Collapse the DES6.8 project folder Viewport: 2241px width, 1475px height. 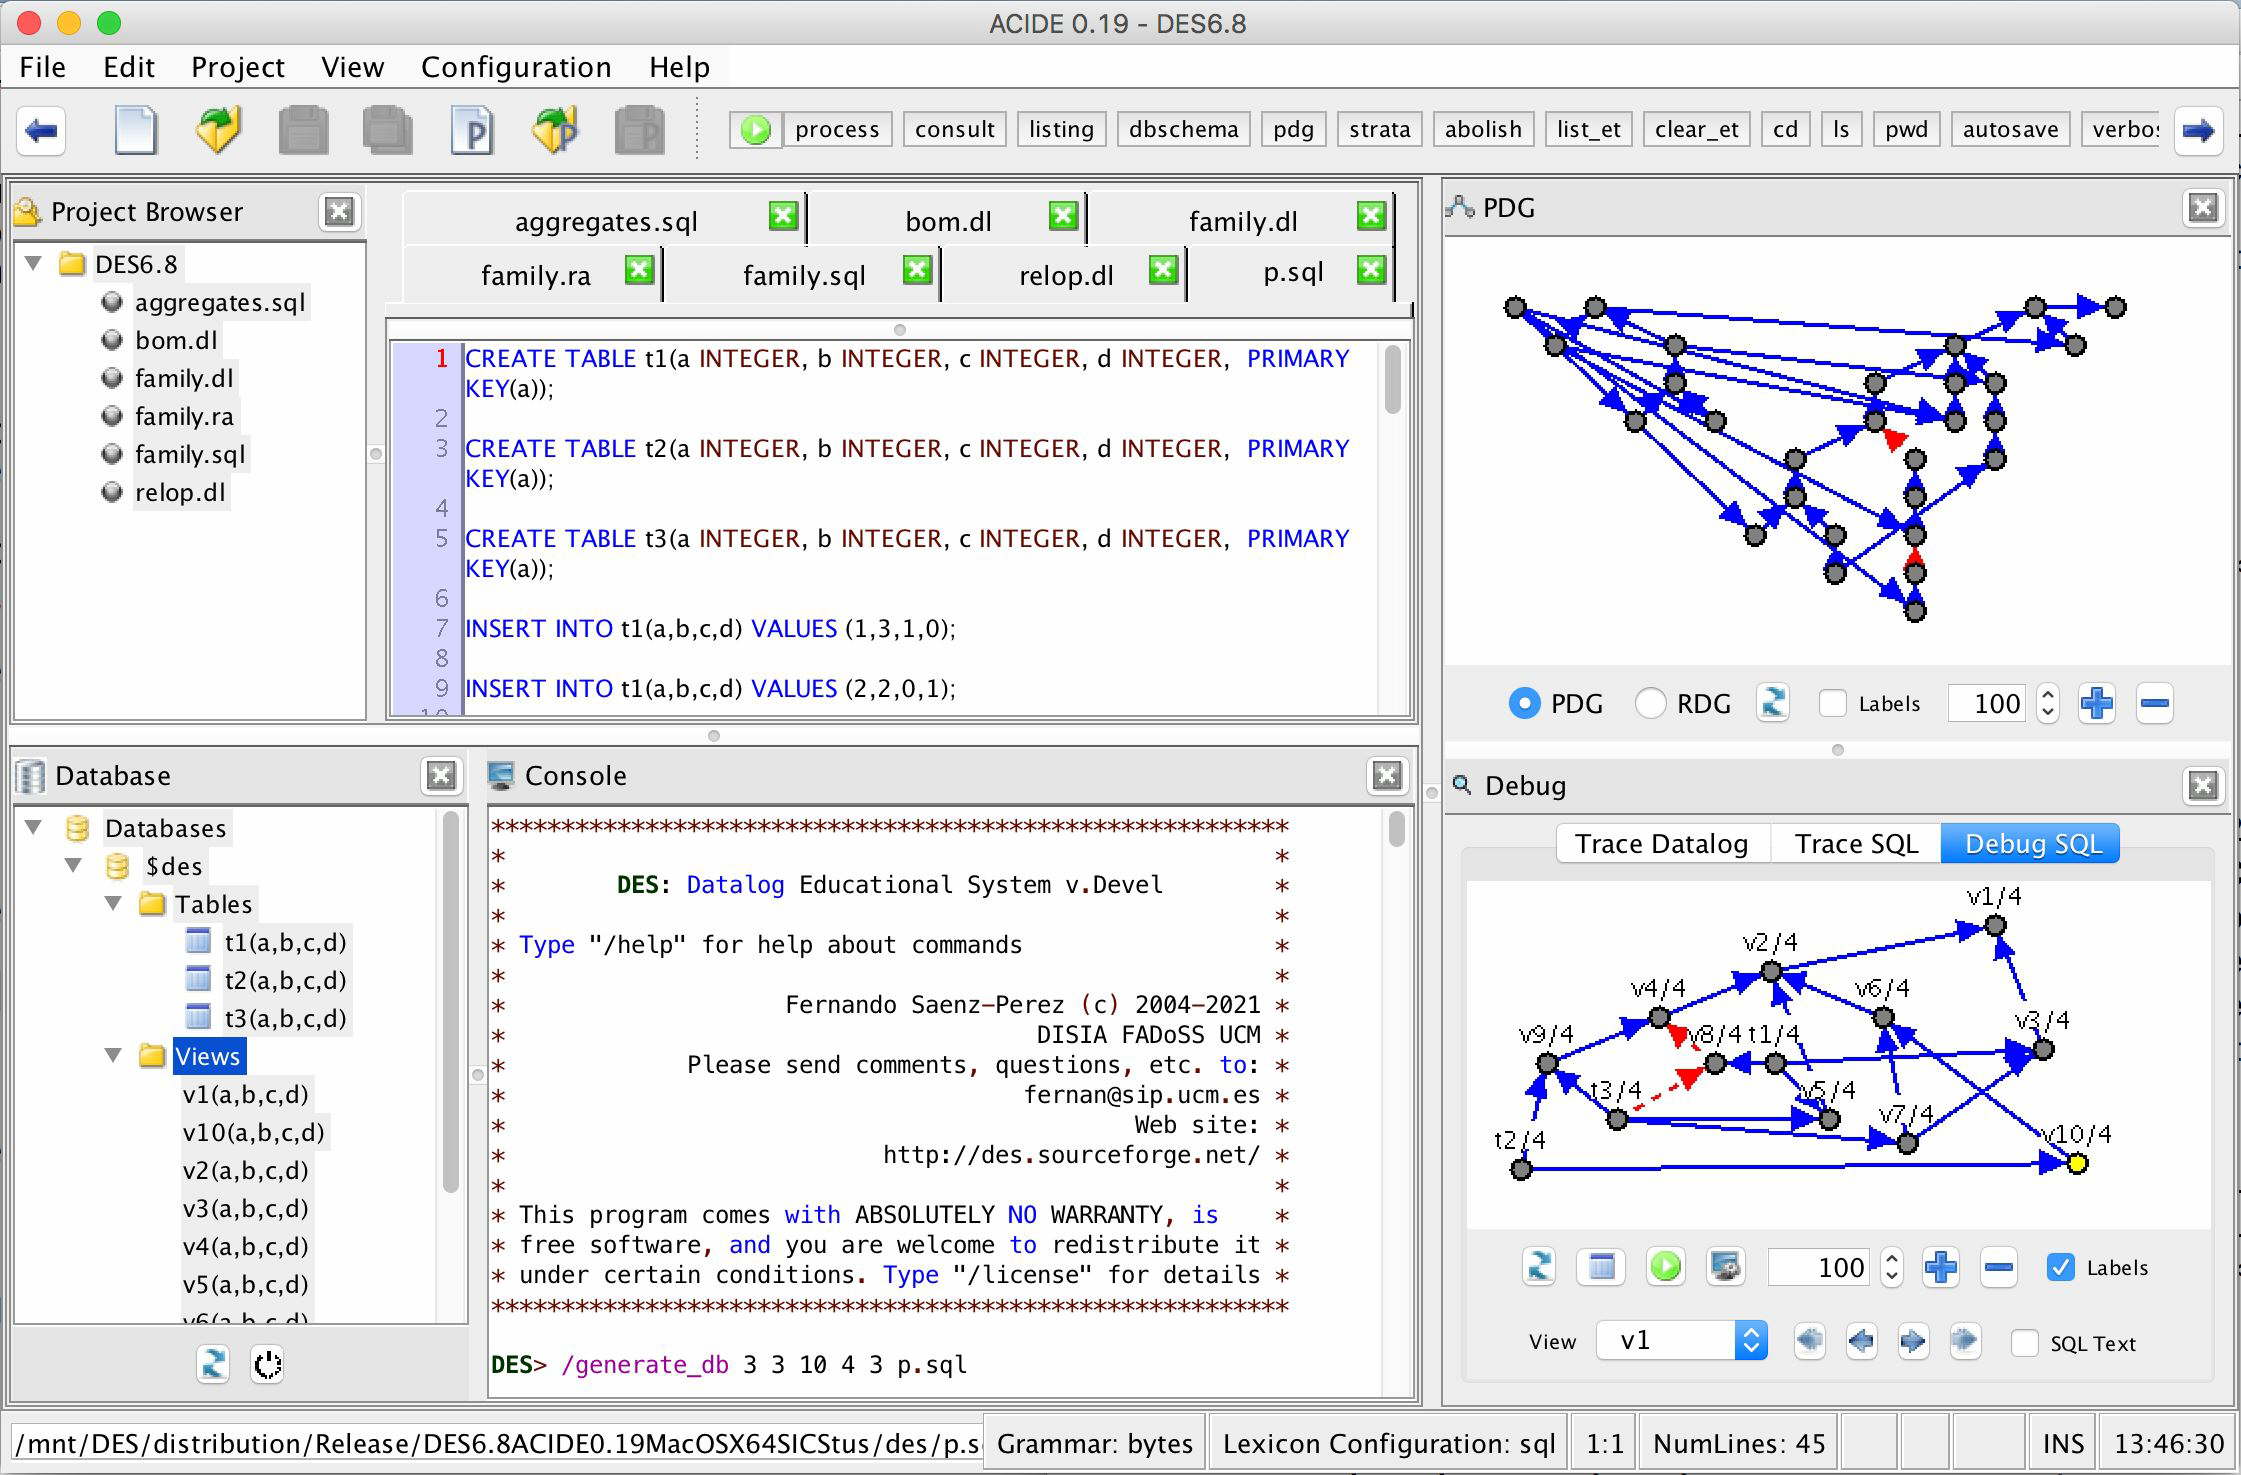(34, 263)
